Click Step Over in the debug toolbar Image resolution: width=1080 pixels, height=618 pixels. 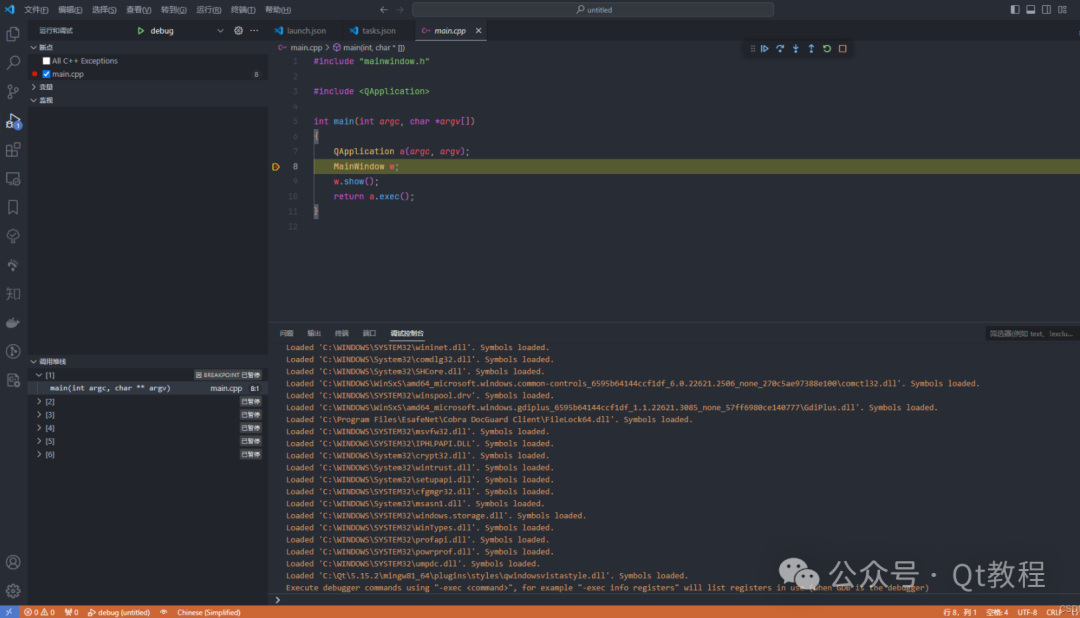[780, 49]
